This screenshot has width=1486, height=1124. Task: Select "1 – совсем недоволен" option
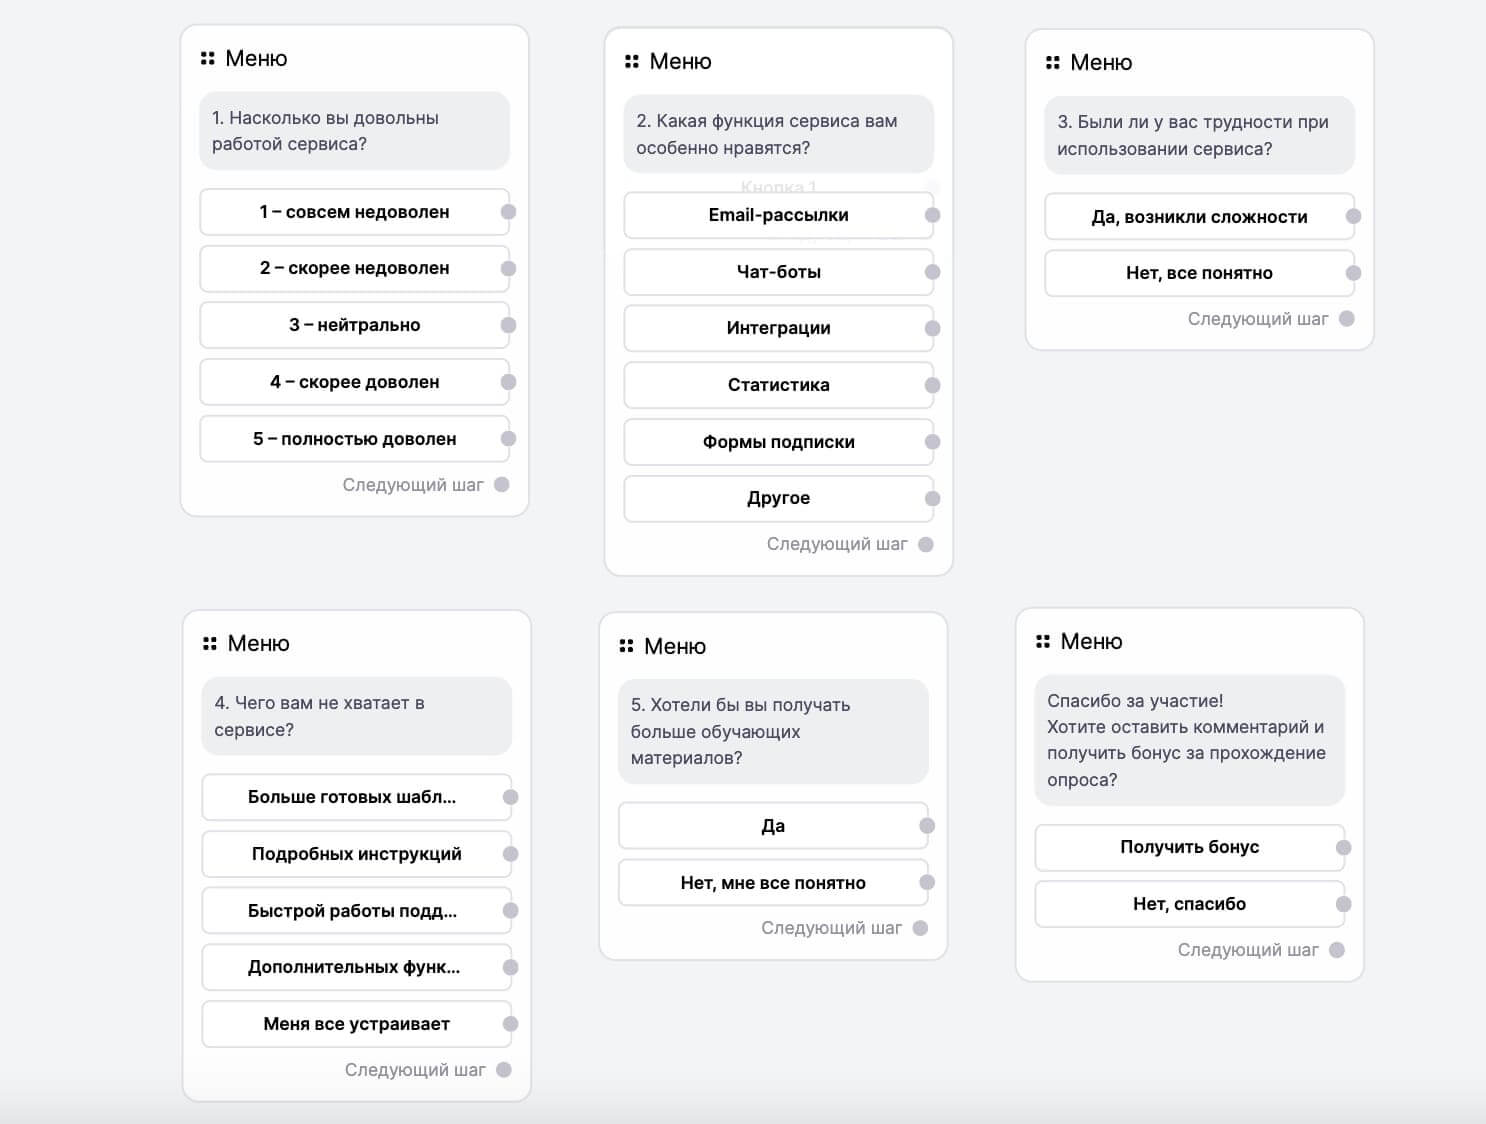click(355, 212)
